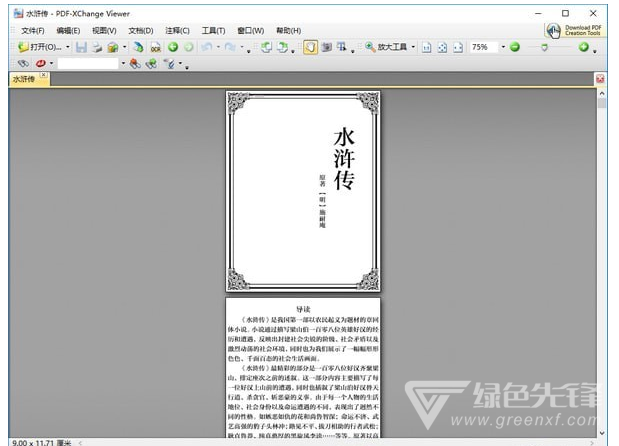Click Find Next binoculars icon
619x446 pixels.
(x=151, y=63)
